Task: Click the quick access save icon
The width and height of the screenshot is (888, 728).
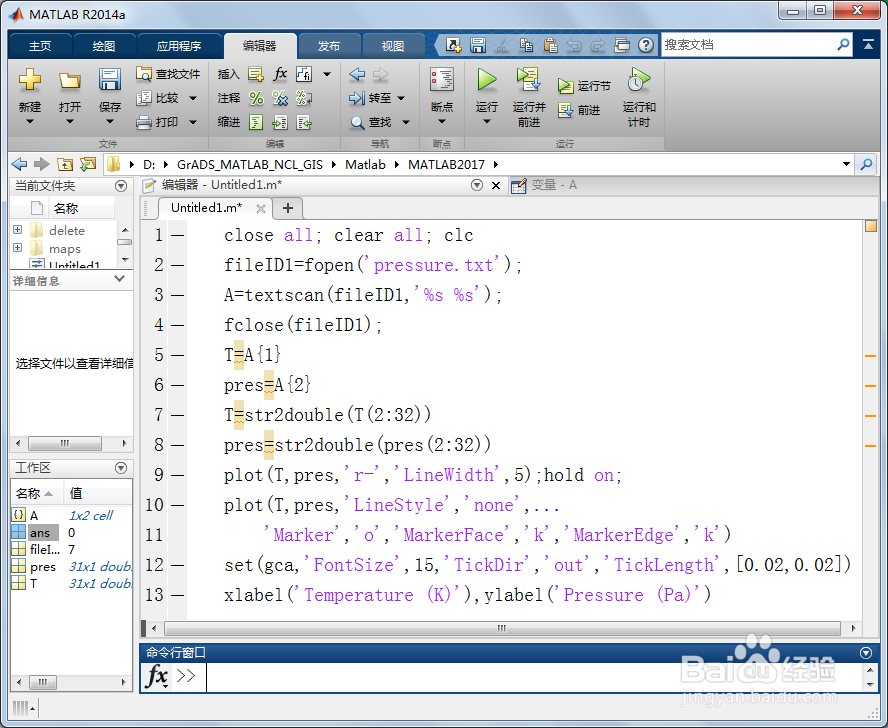Action: (x=478, y=45)
